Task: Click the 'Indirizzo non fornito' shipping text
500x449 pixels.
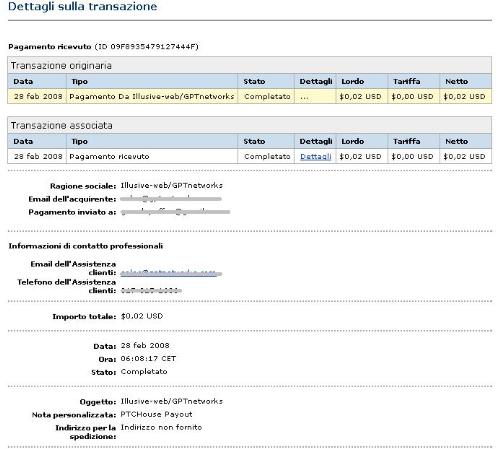Action: click(161, 427)
